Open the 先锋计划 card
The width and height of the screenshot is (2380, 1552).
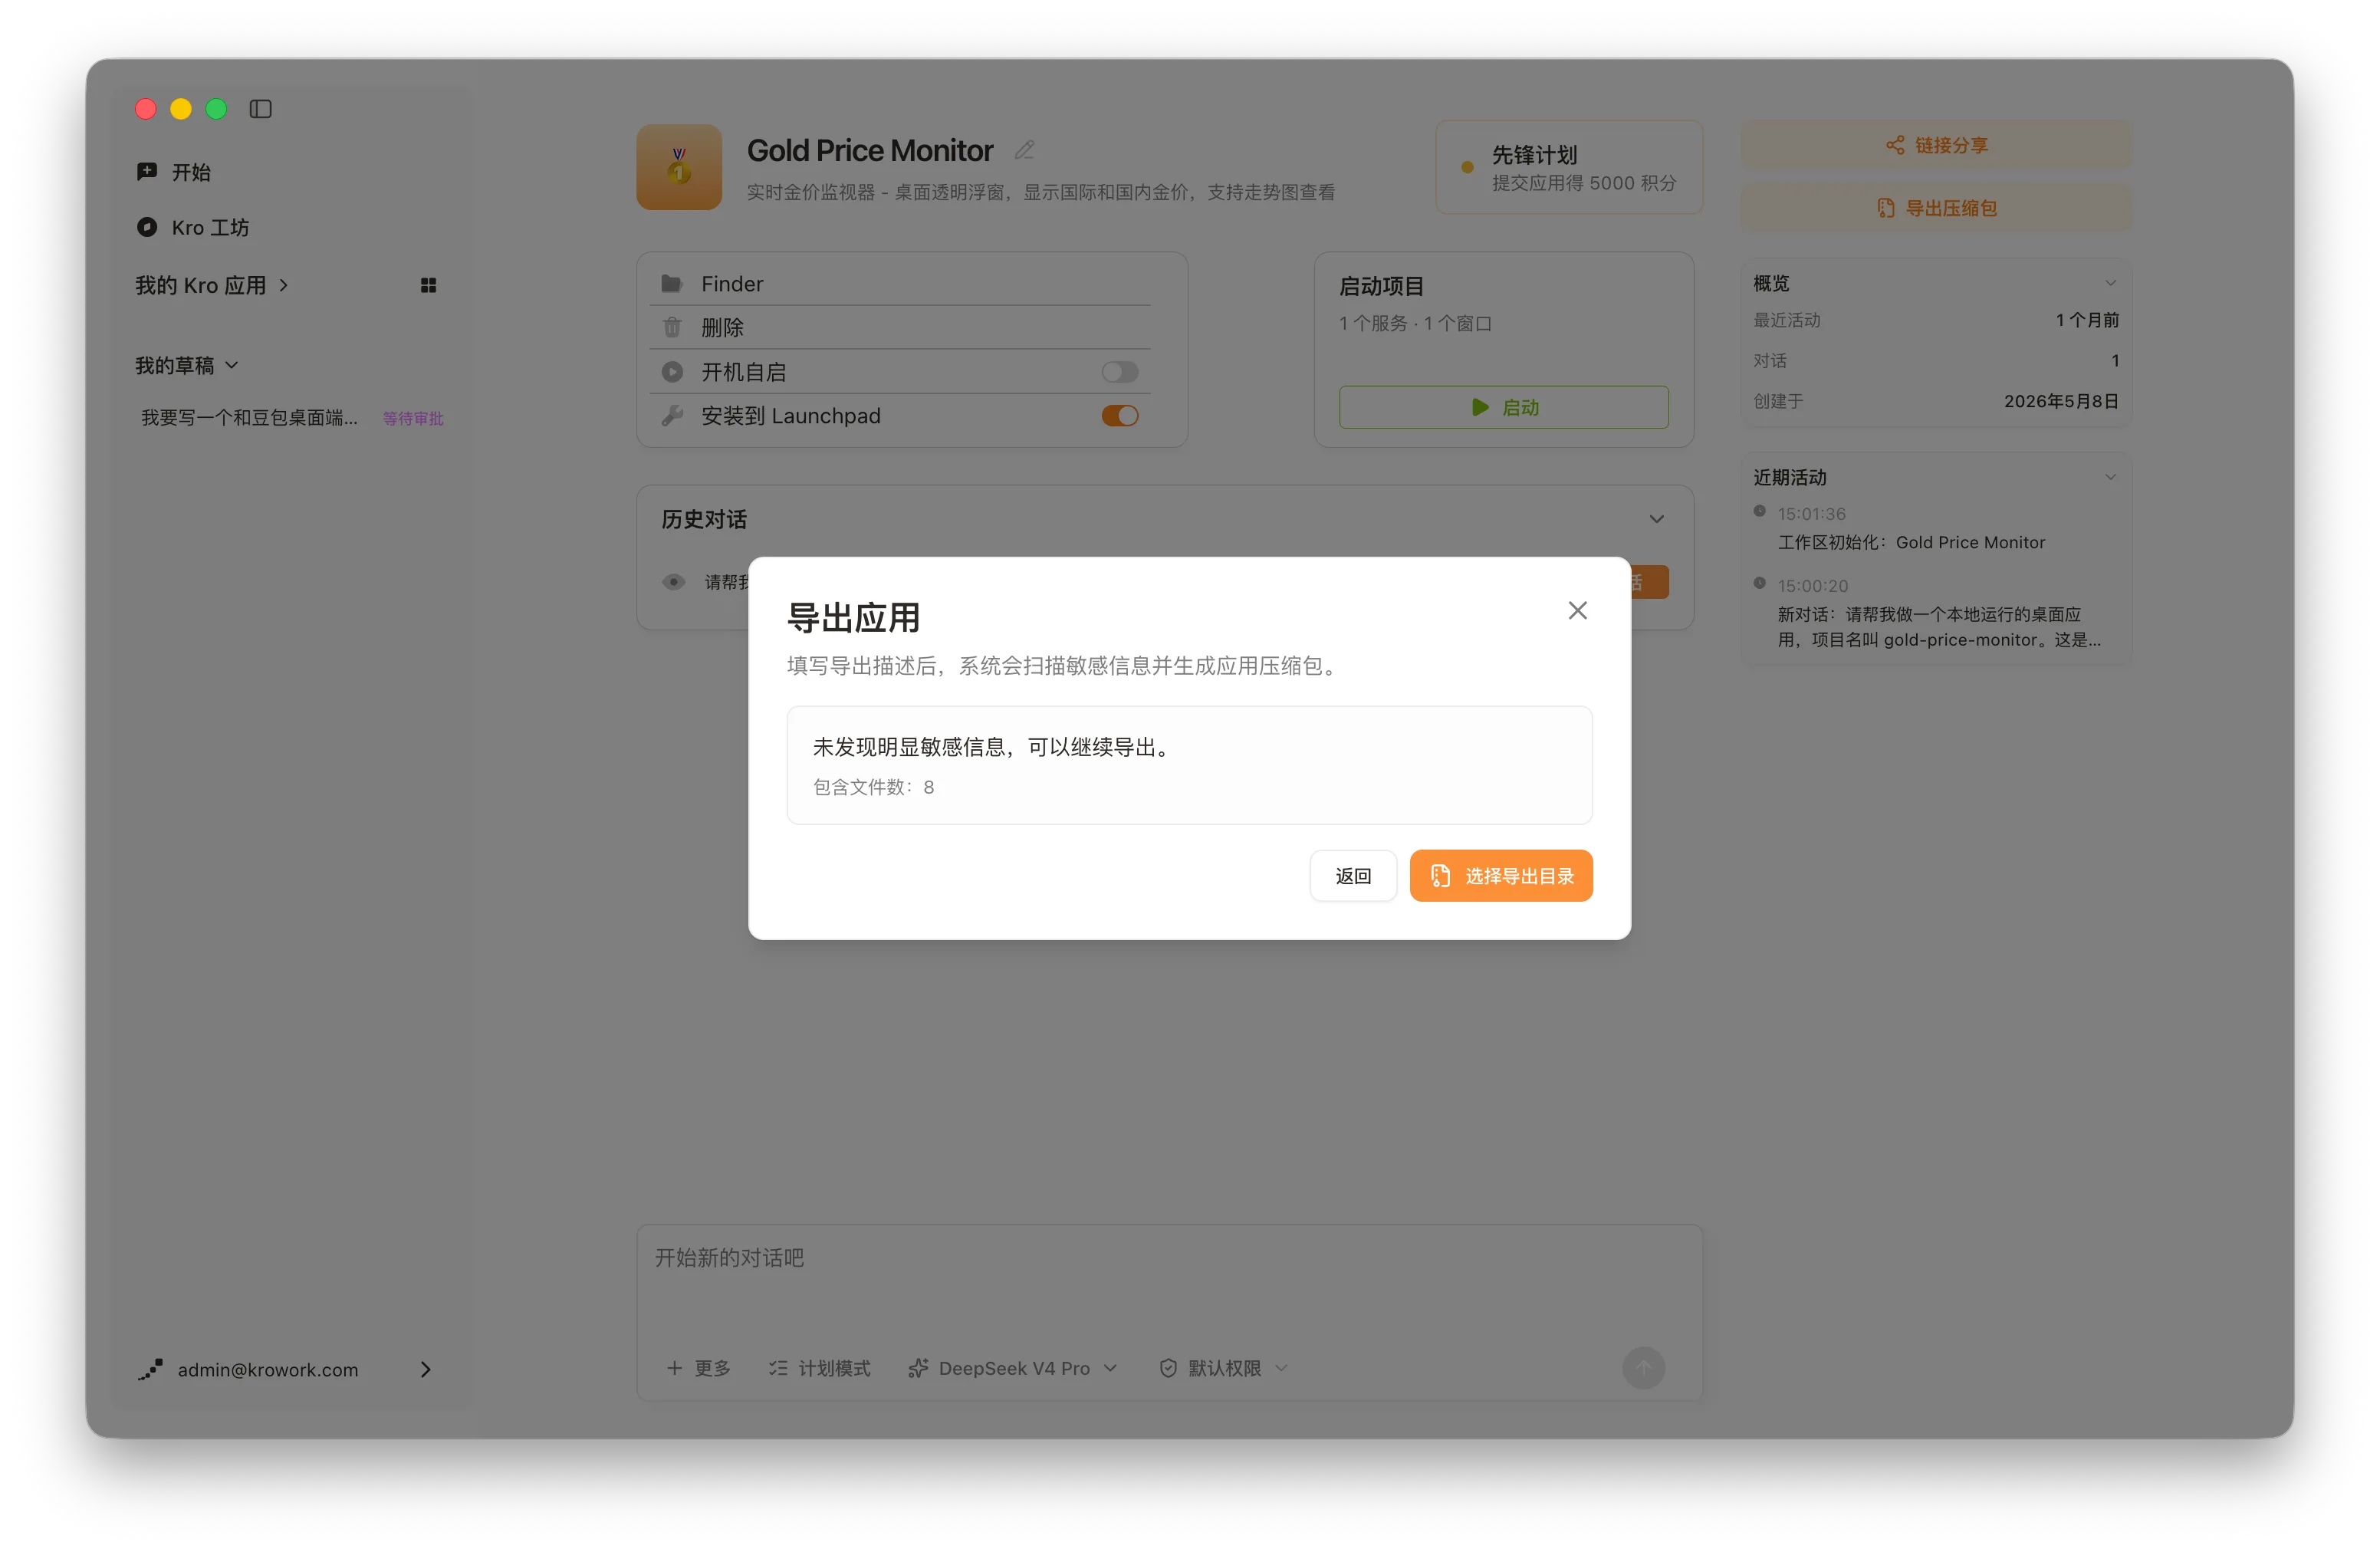(x=1569, y=167)
